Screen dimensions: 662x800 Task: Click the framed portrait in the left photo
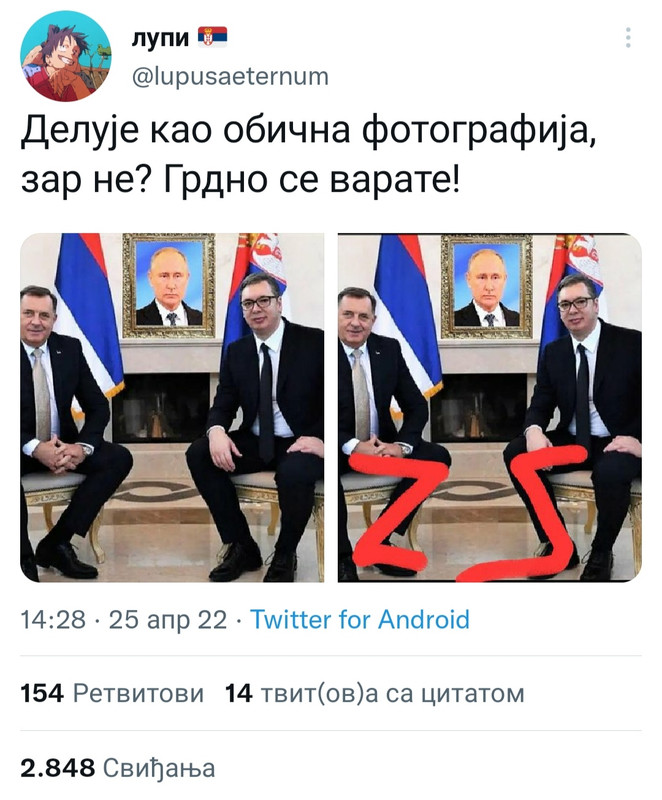point(169,286)
